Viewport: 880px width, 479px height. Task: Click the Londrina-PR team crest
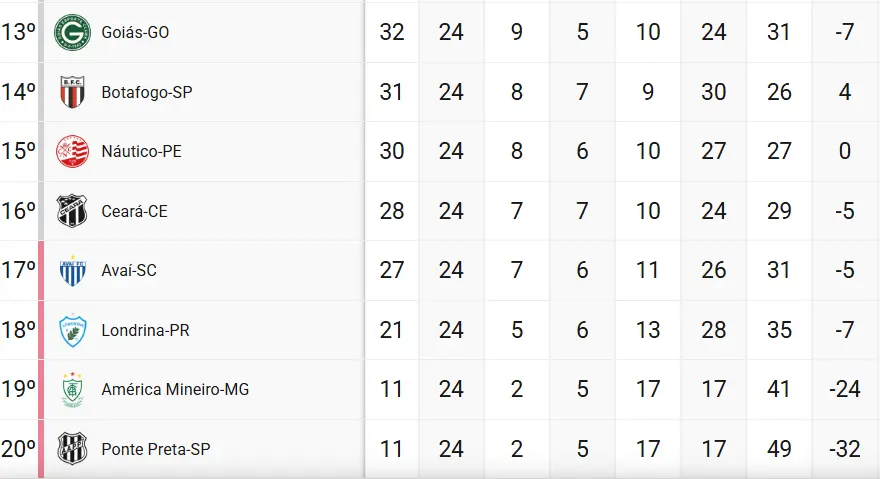pyautogui.click(x=72, y=330)
